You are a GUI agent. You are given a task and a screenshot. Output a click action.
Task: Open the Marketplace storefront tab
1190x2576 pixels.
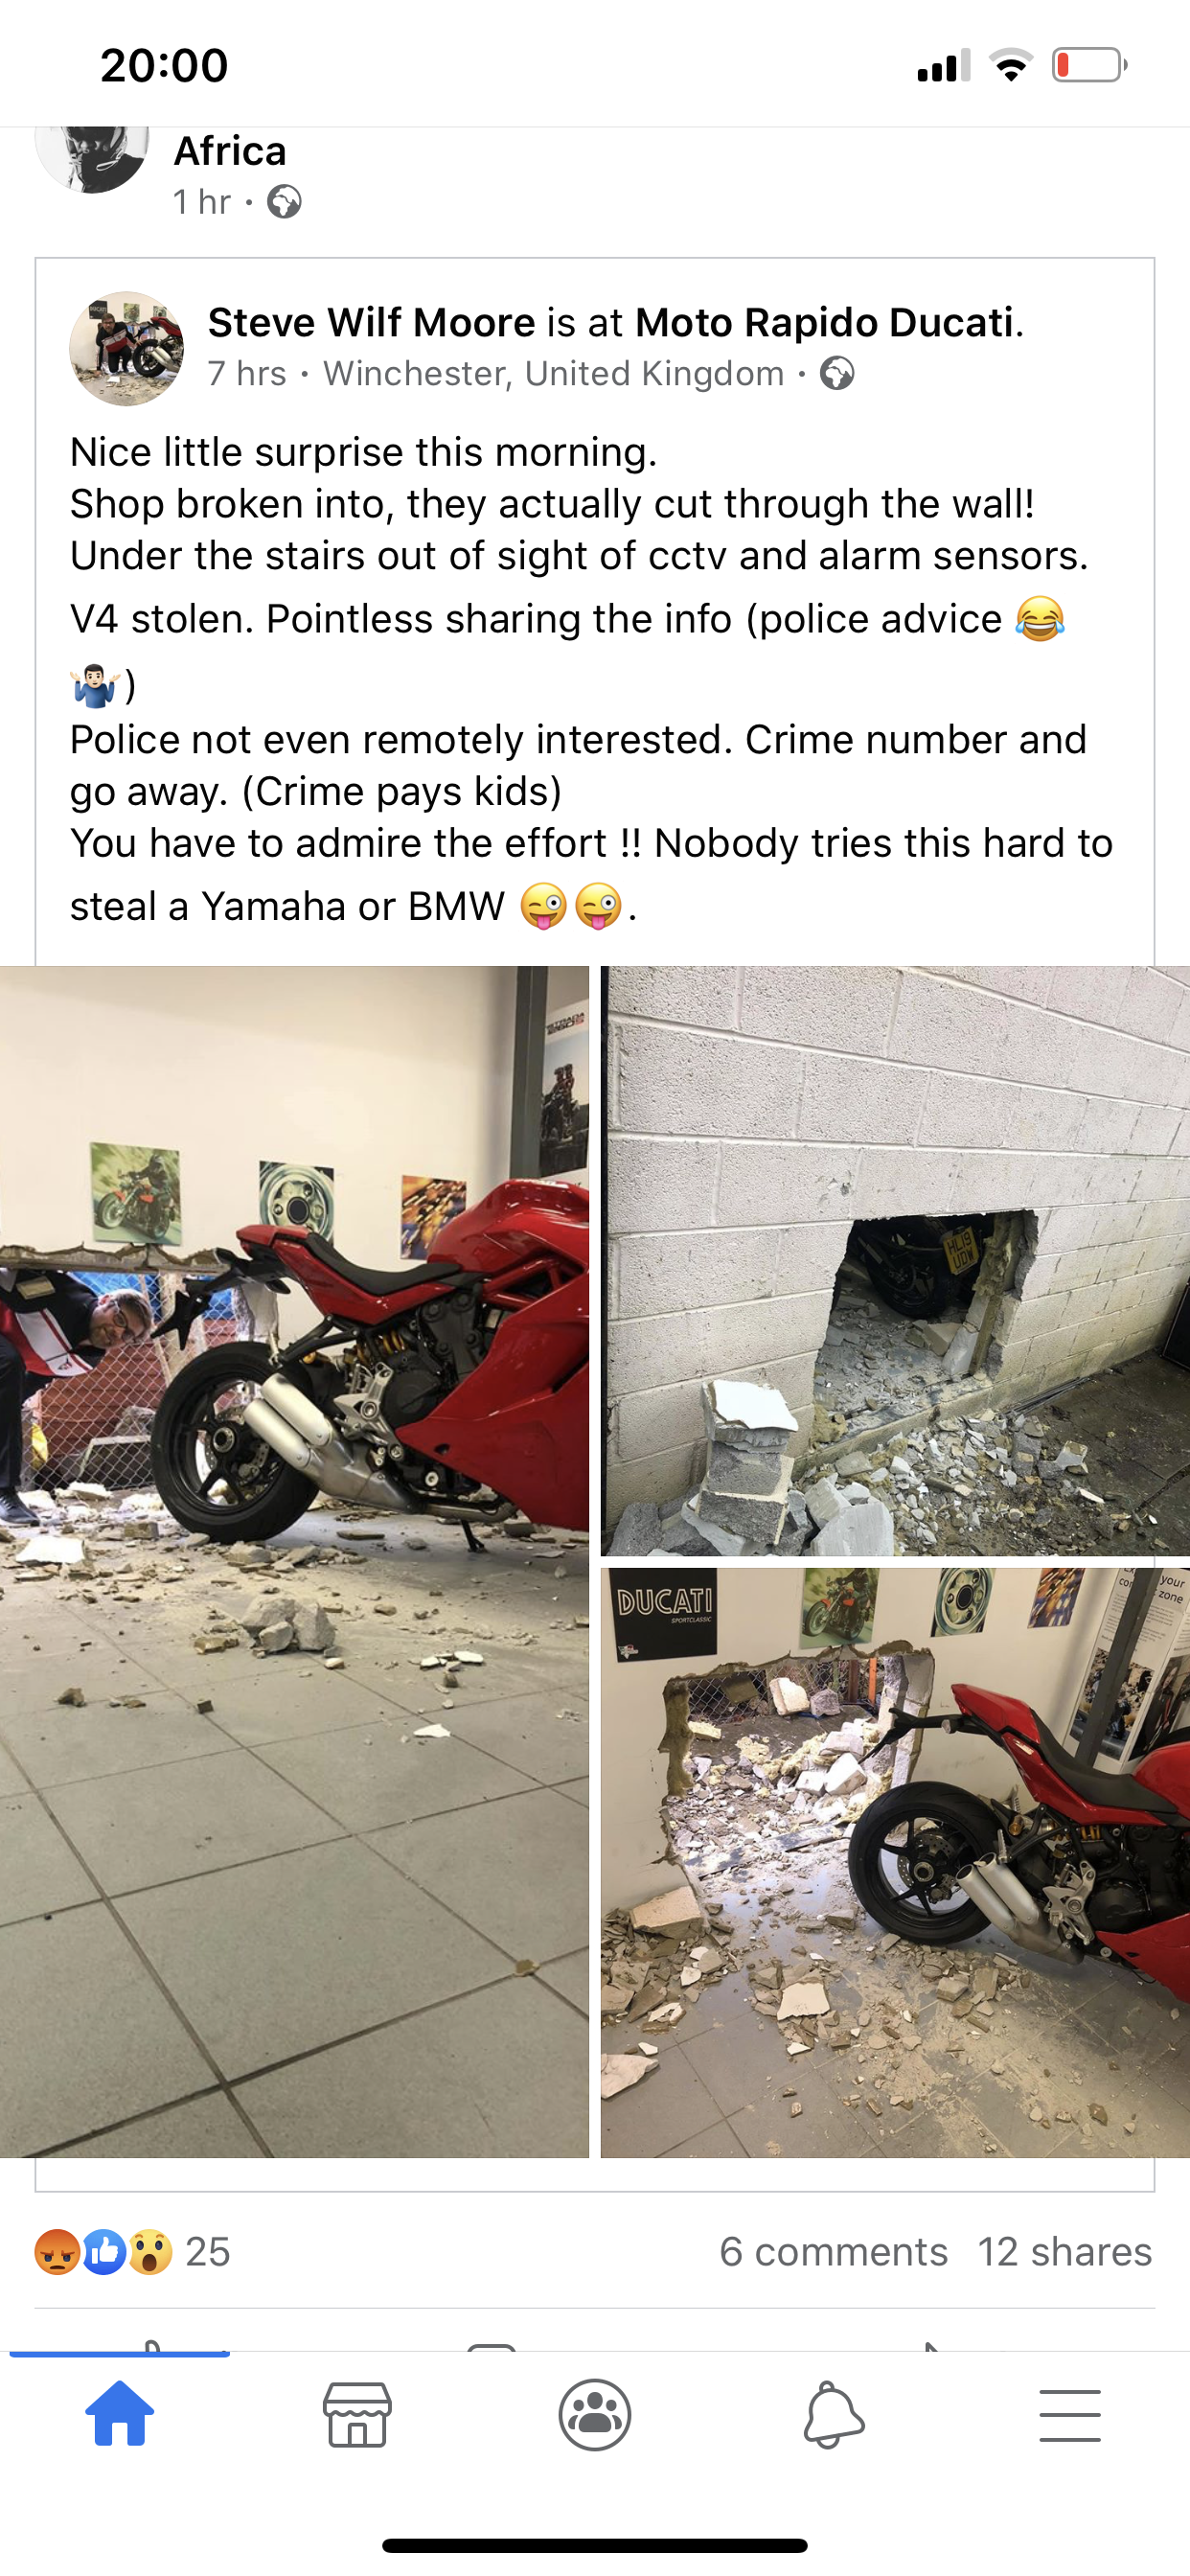(357, 2415)
